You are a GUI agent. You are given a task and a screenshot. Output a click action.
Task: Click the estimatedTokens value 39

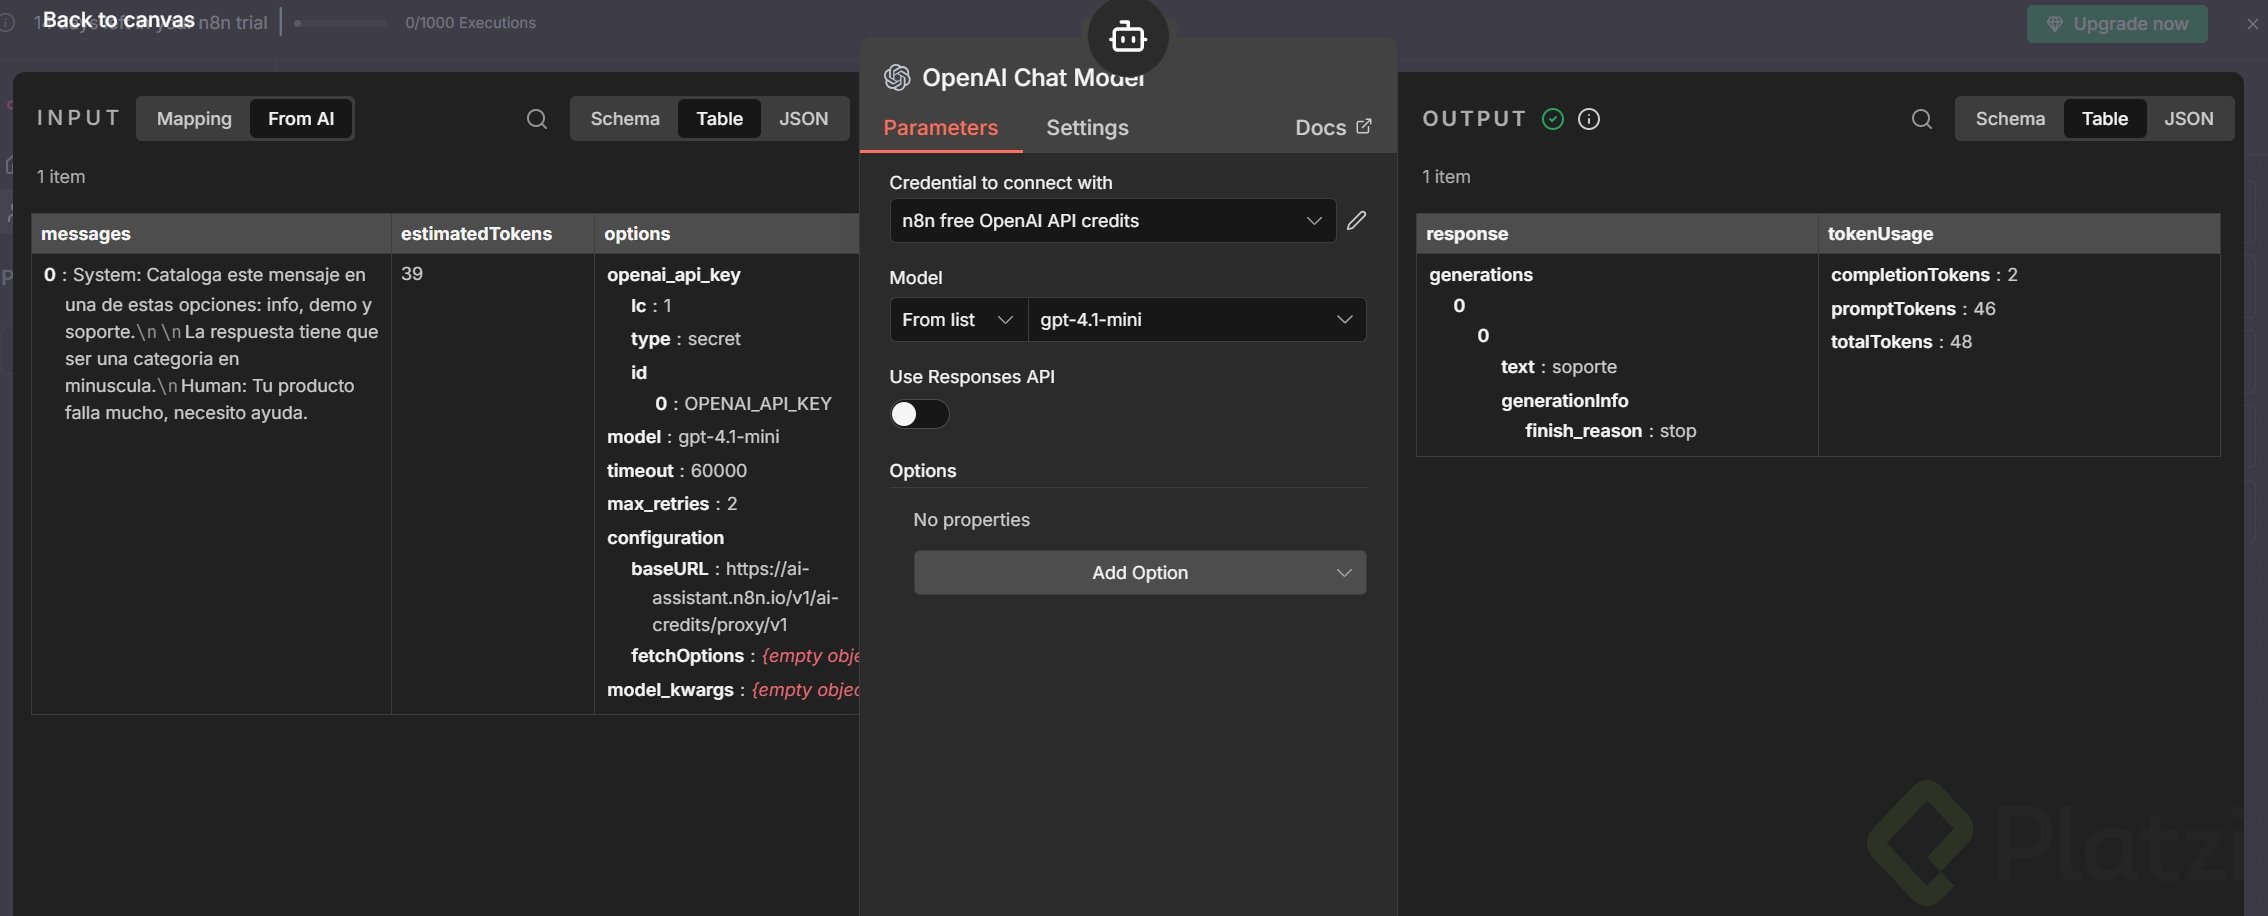tap(412, 274)
